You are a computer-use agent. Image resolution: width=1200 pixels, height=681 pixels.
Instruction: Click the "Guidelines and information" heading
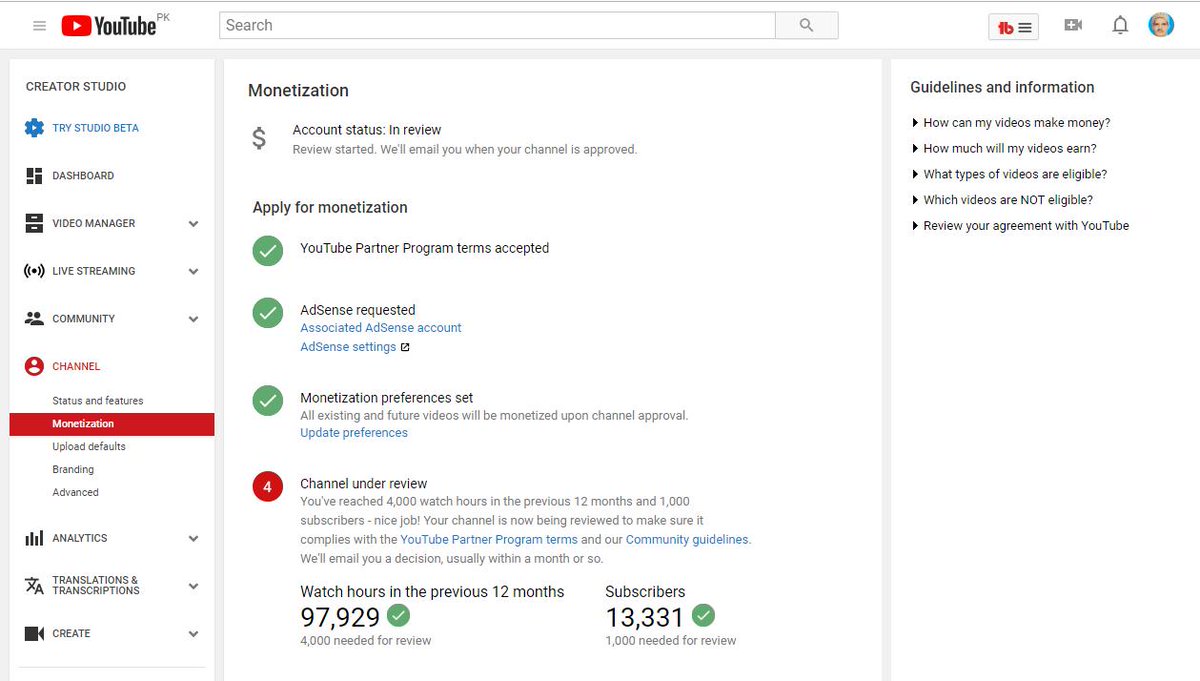[1002, 88]
